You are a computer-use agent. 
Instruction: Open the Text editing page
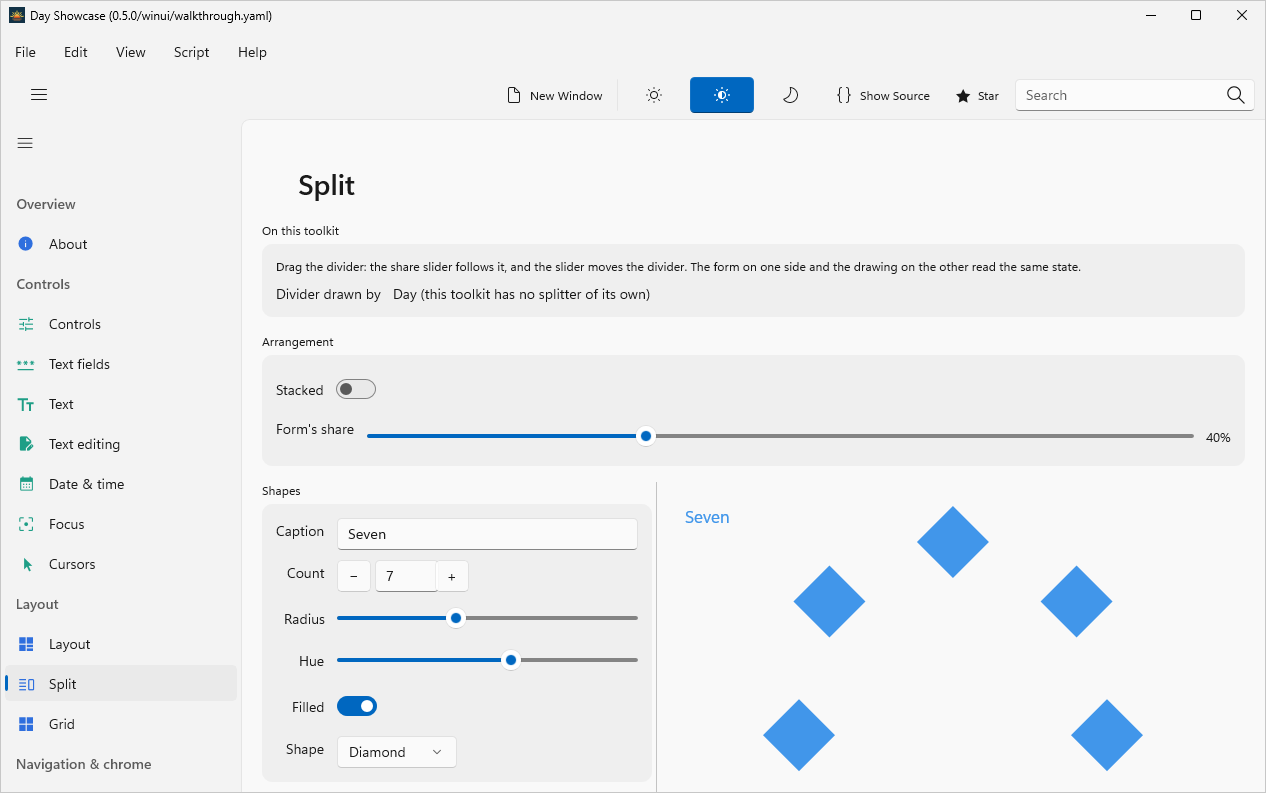[x=121, y=444]
